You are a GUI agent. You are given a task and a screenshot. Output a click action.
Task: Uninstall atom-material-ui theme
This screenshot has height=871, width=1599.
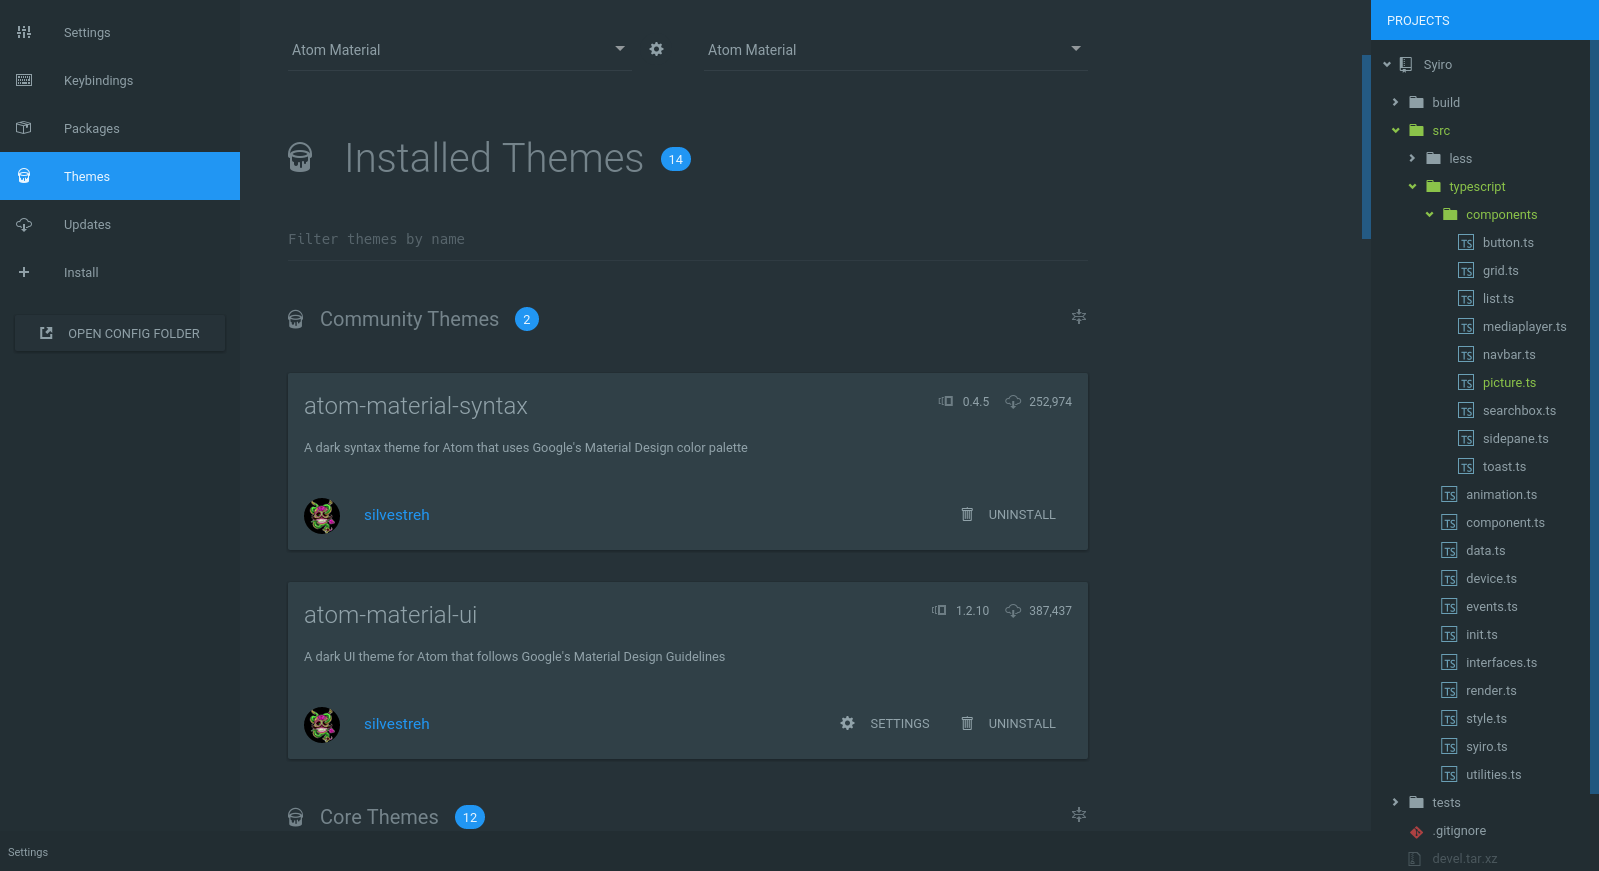[x=1008, y=723]
